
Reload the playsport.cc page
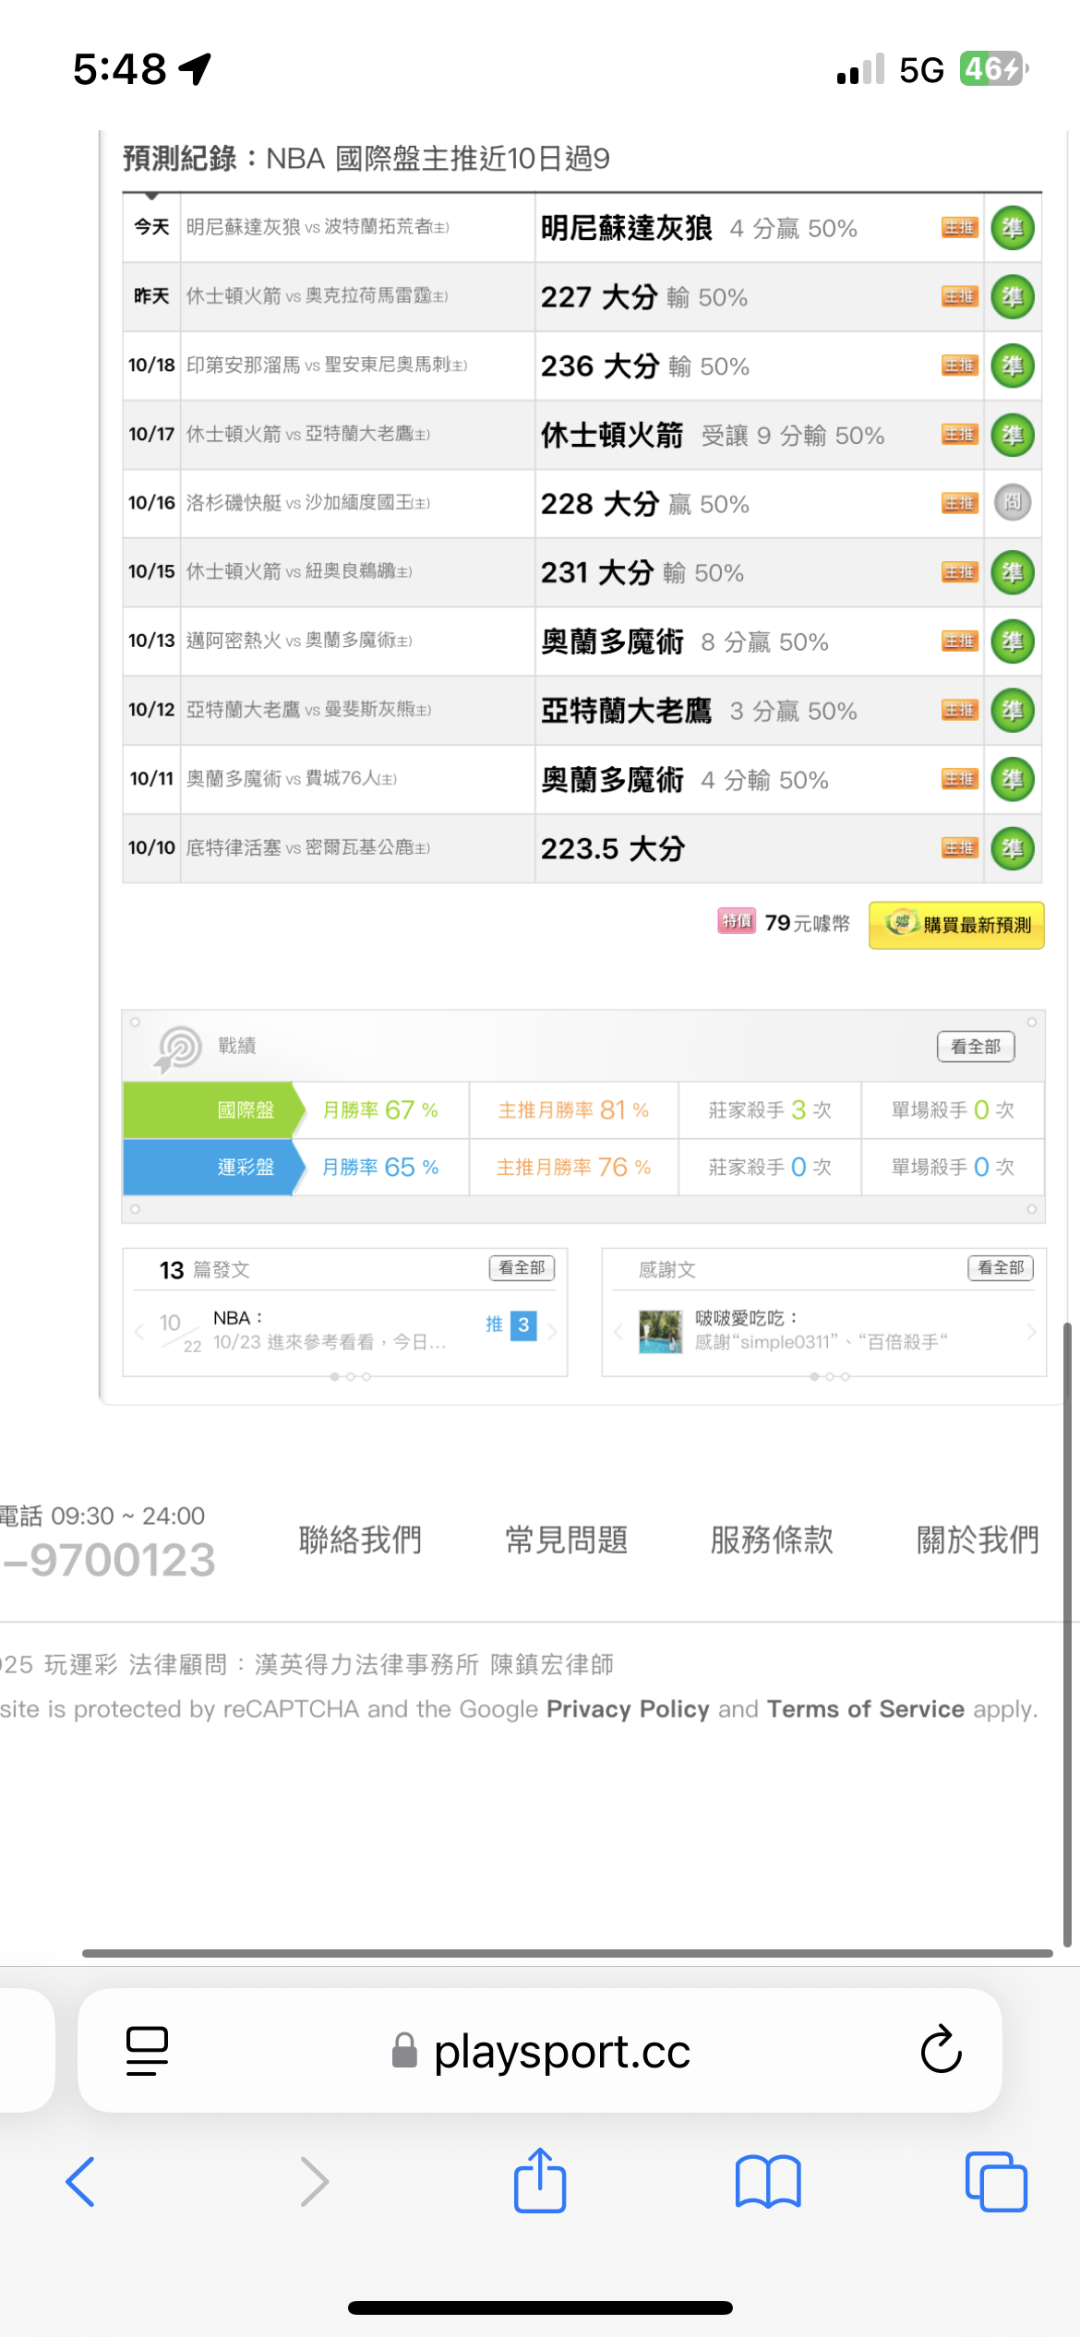point(940,2050)
